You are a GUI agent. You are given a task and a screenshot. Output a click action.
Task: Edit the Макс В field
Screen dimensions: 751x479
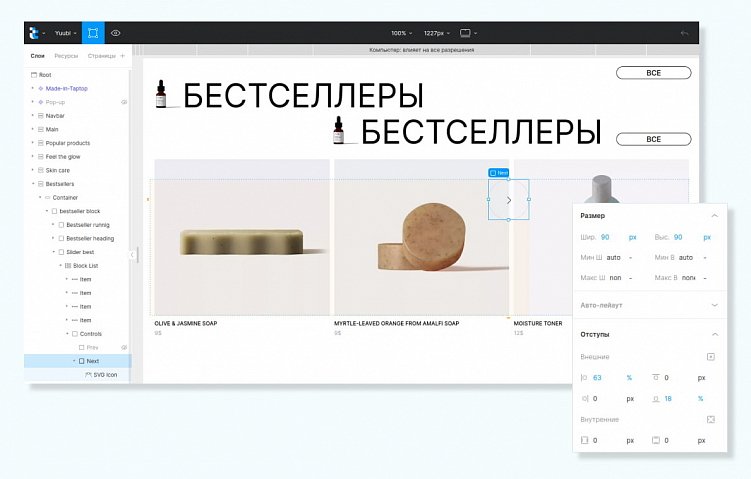(689, 278)
